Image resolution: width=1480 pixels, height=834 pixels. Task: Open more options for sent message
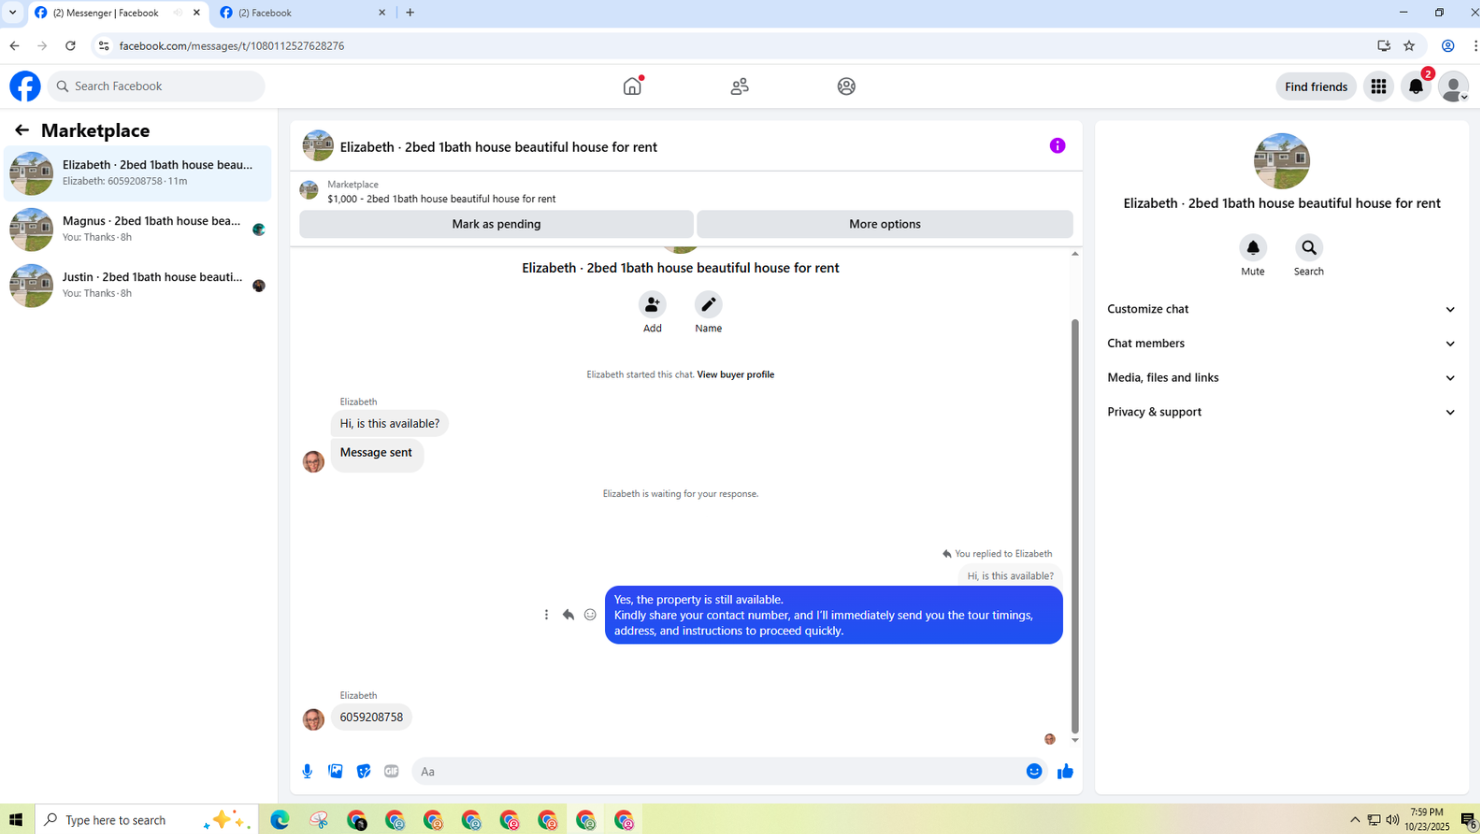(546, 615)
